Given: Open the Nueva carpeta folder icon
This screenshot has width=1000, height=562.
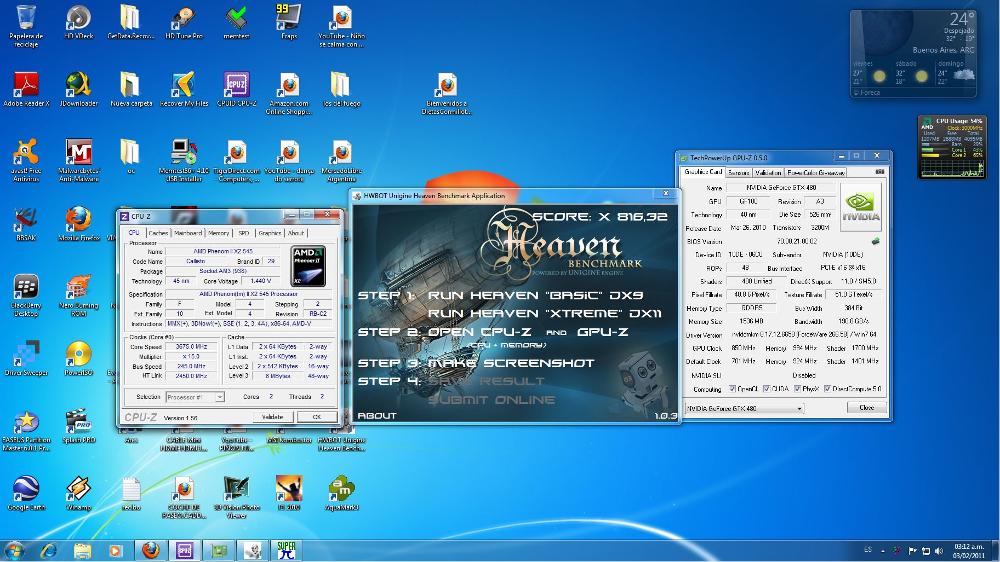Looking at the screenshot, I should [131, 89].
